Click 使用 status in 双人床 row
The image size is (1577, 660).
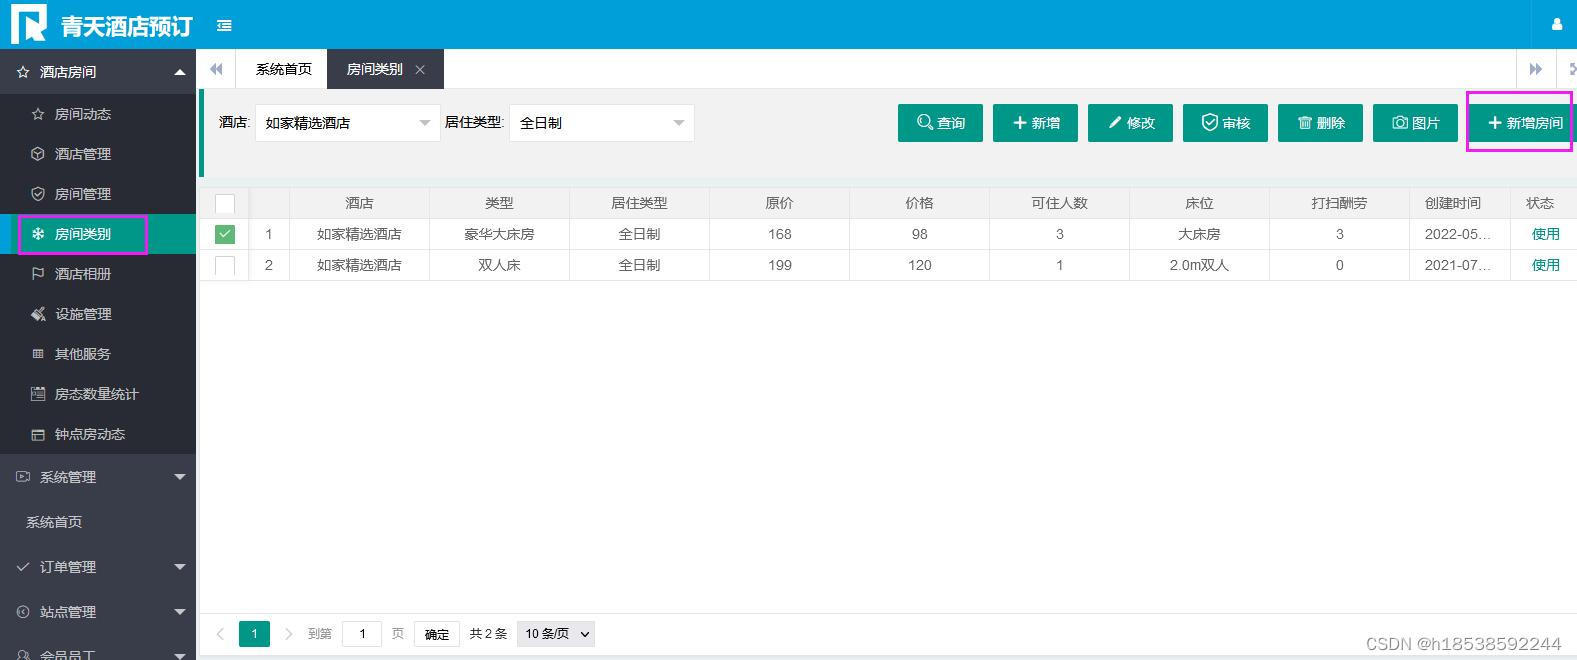pos(1545,265)
